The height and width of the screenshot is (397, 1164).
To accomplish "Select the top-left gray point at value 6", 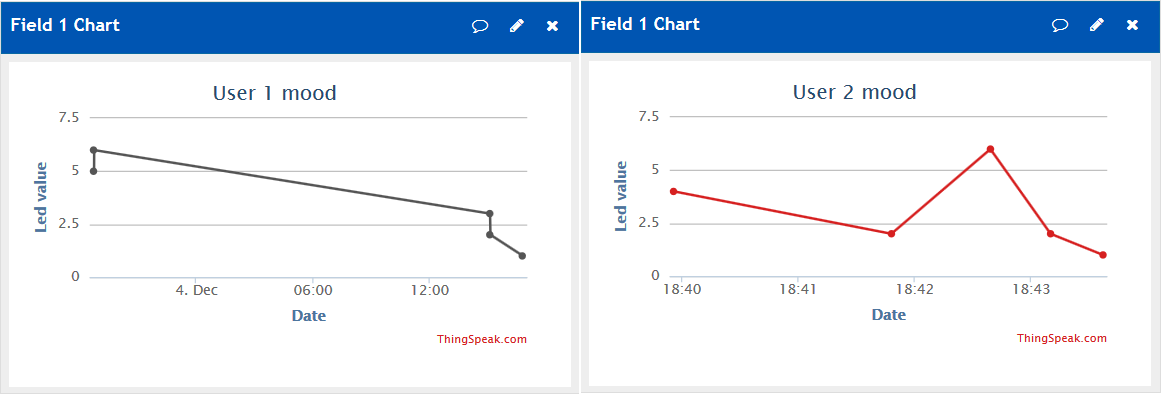I will click(94, 150).
